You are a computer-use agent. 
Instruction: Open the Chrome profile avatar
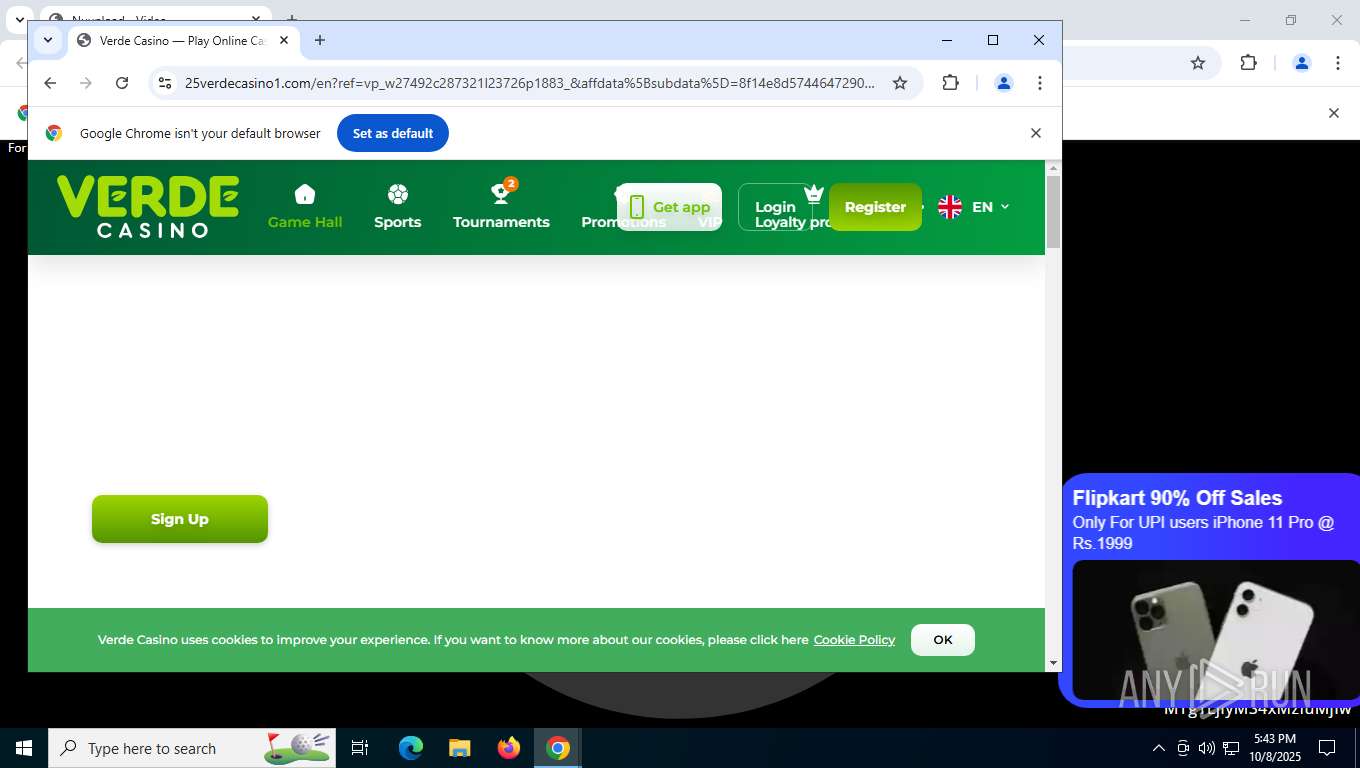(x=1004, y=83)
